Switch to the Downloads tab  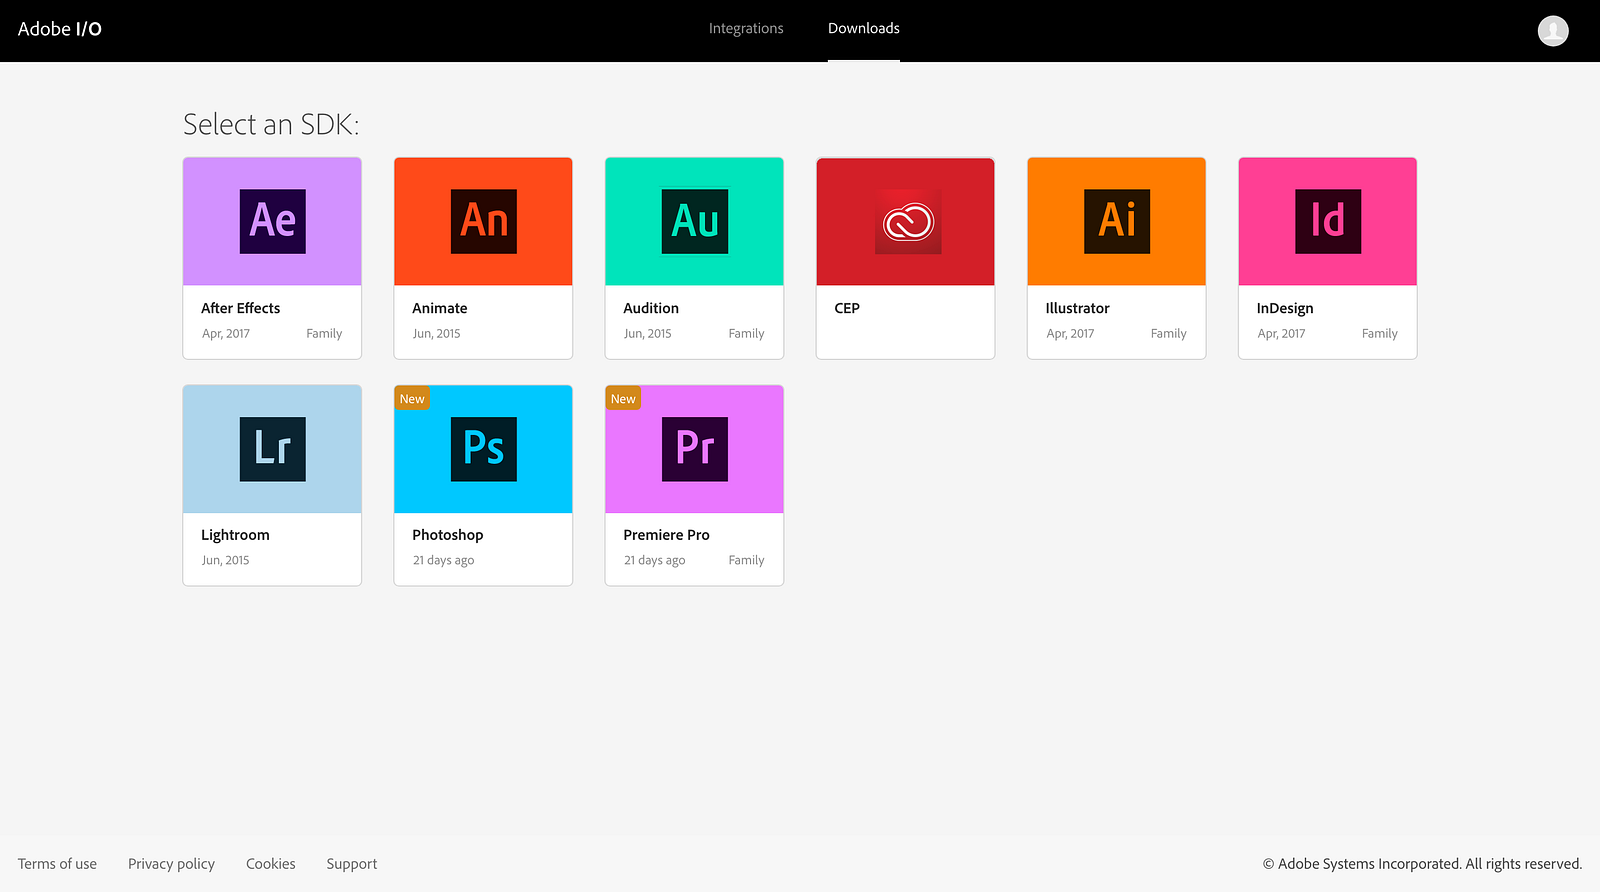pos(864,29)
